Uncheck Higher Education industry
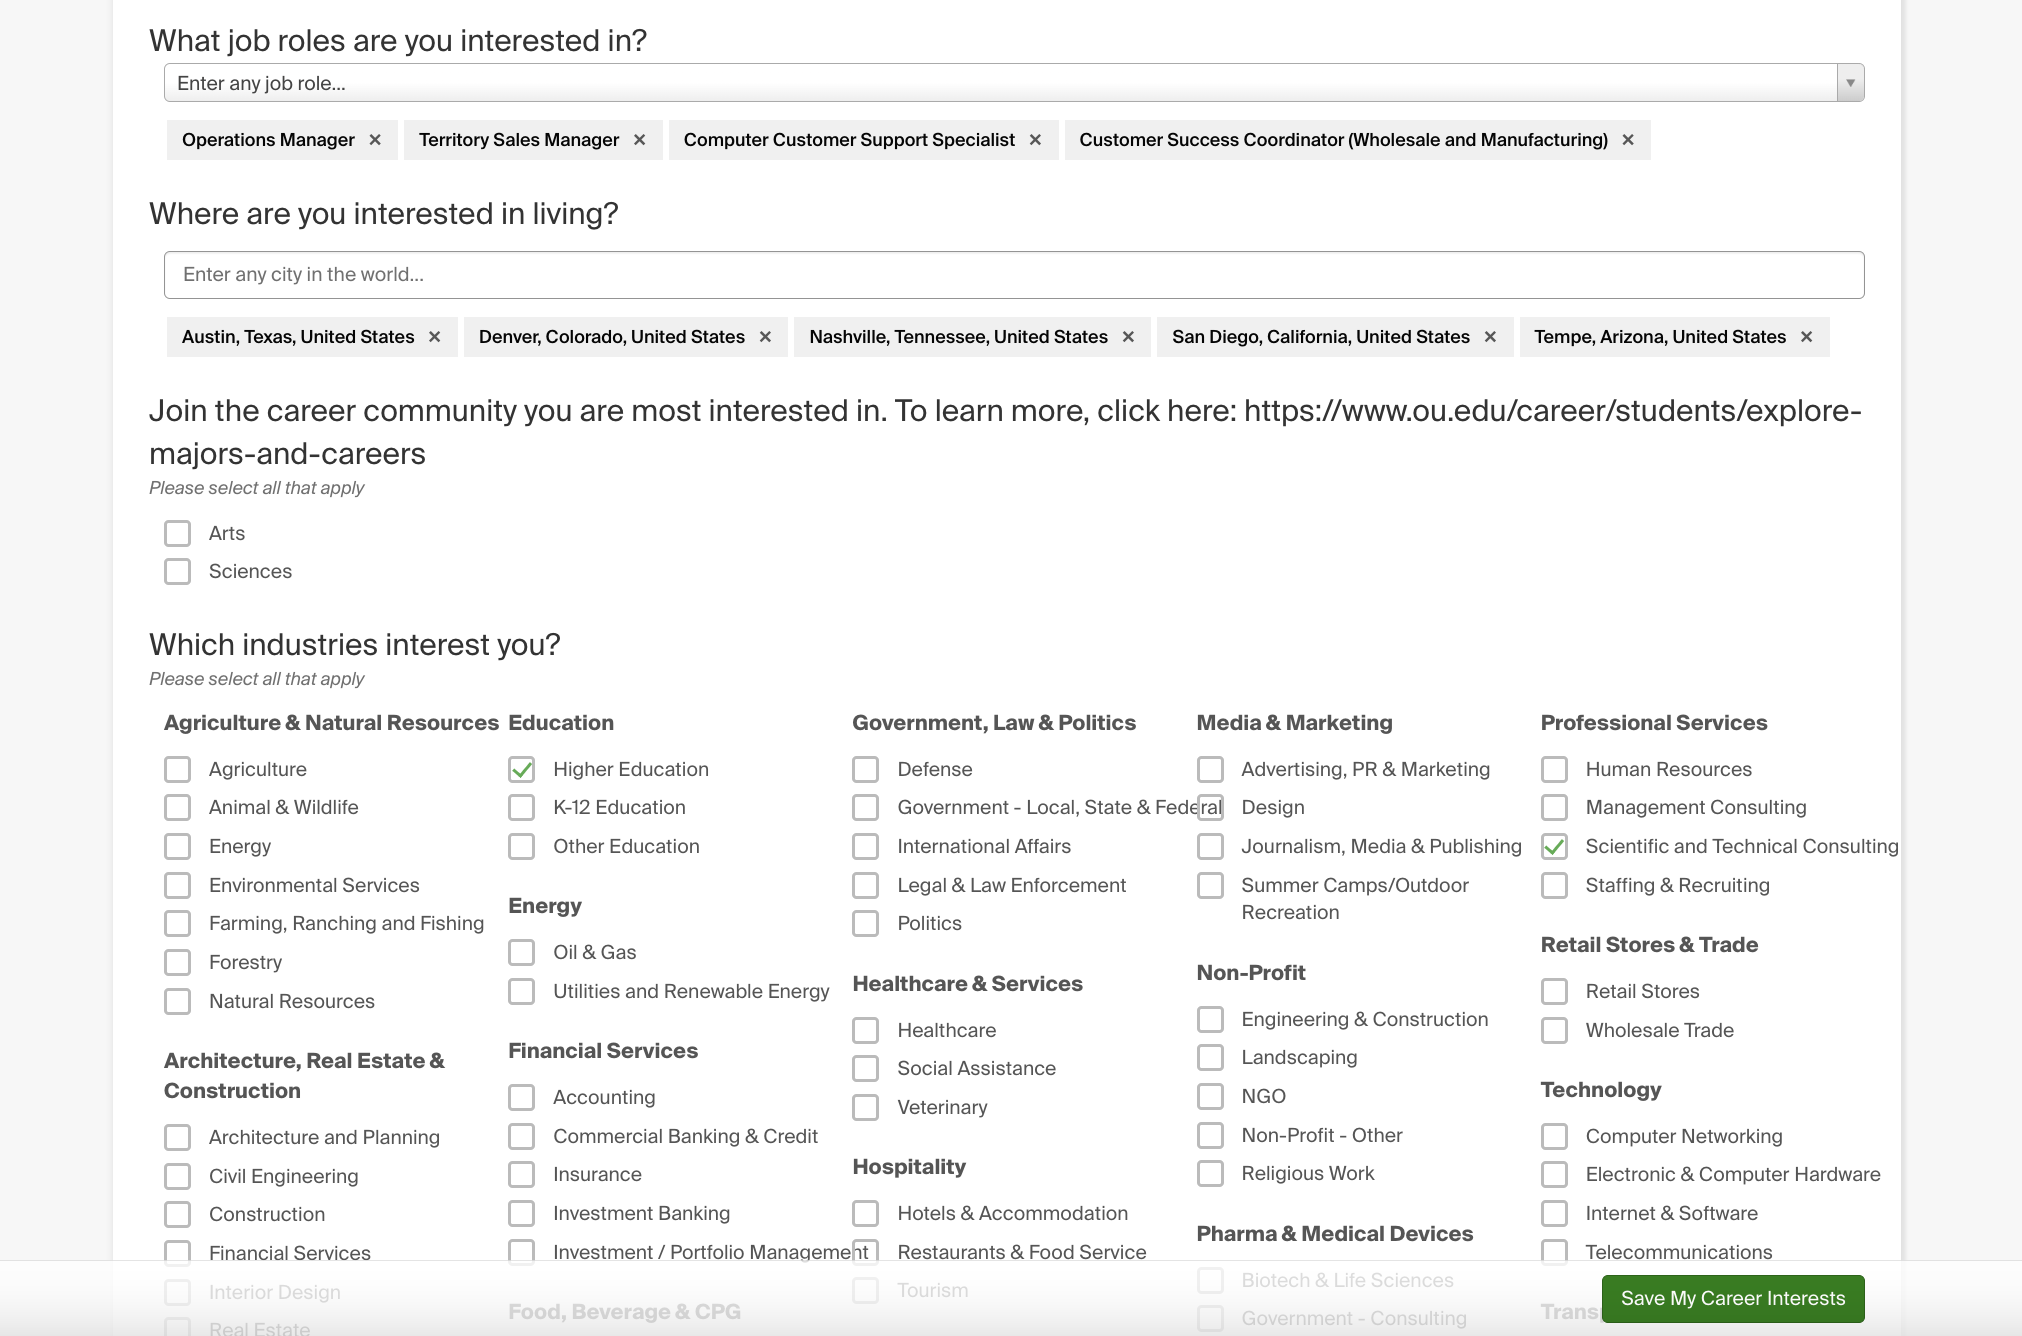Screen dimensions: 2022x1336 522,769
